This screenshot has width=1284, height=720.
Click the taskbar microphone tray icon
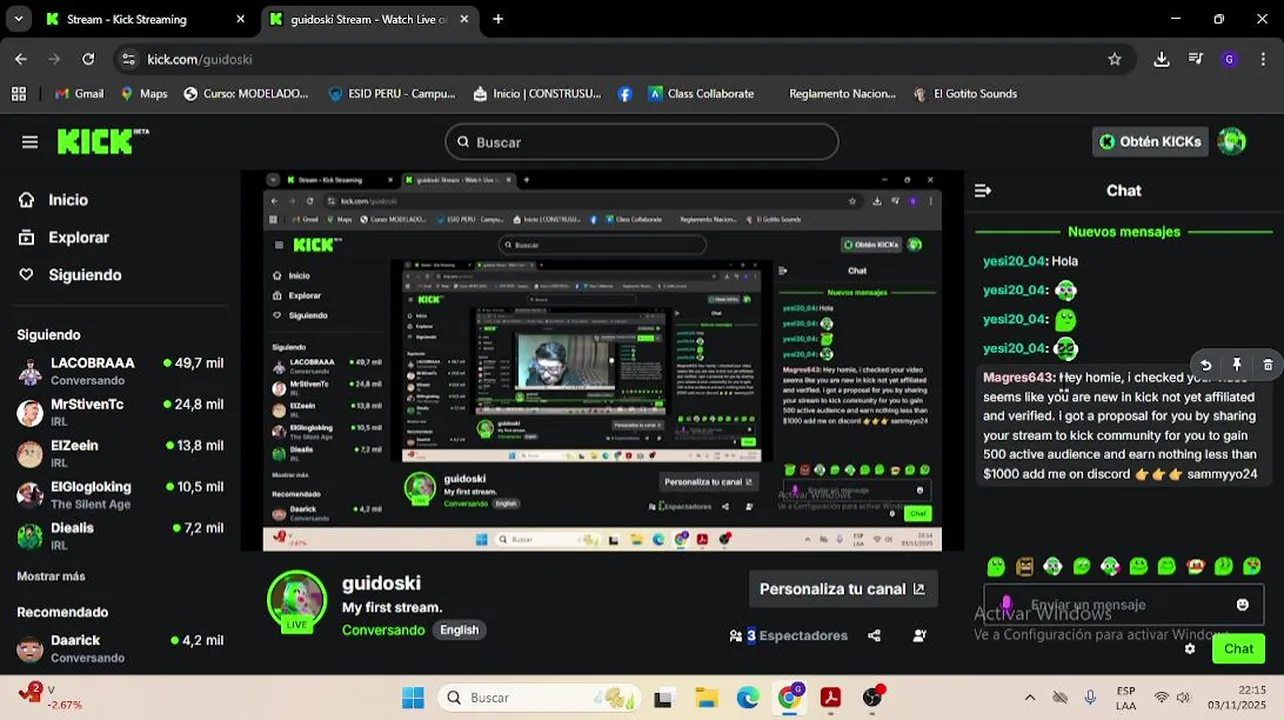[1090, 697]
